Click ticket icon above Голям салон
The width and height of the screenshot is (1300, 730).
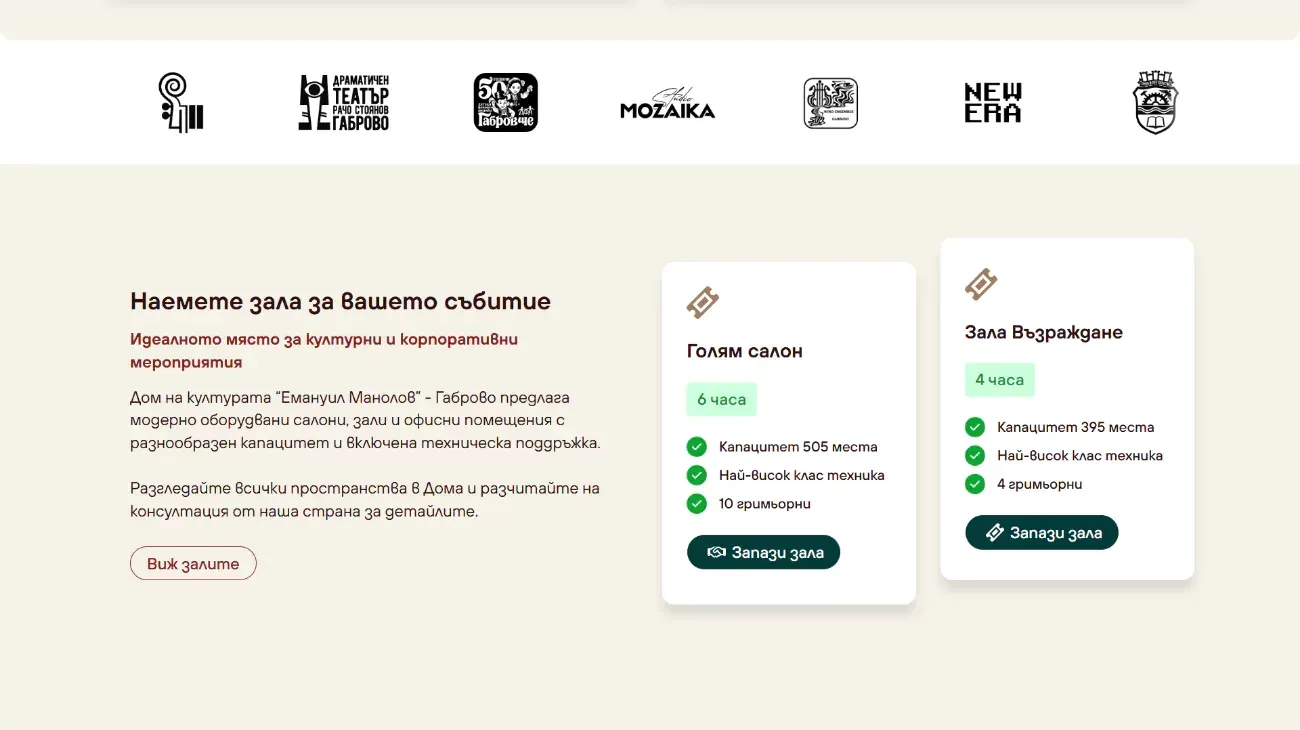[703, 303]
